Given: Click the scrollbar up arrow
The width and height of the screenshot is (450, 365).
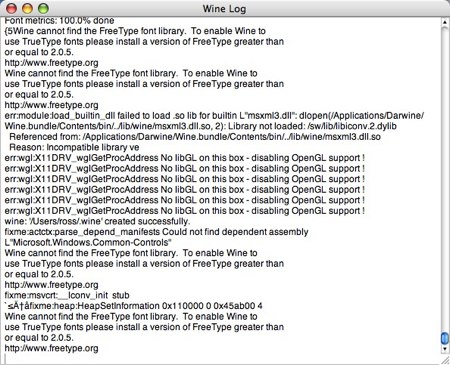Looking at the screenshot, I should [445, 22].
